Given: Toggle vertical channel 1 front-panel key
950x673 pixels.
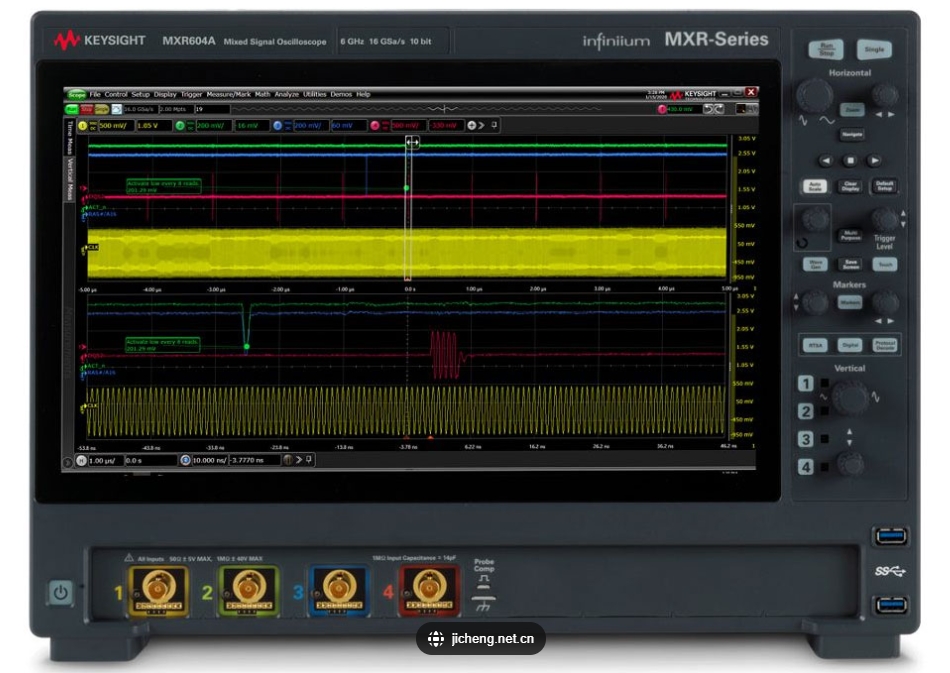Looking at the screenshot, I should pos(805,383).
